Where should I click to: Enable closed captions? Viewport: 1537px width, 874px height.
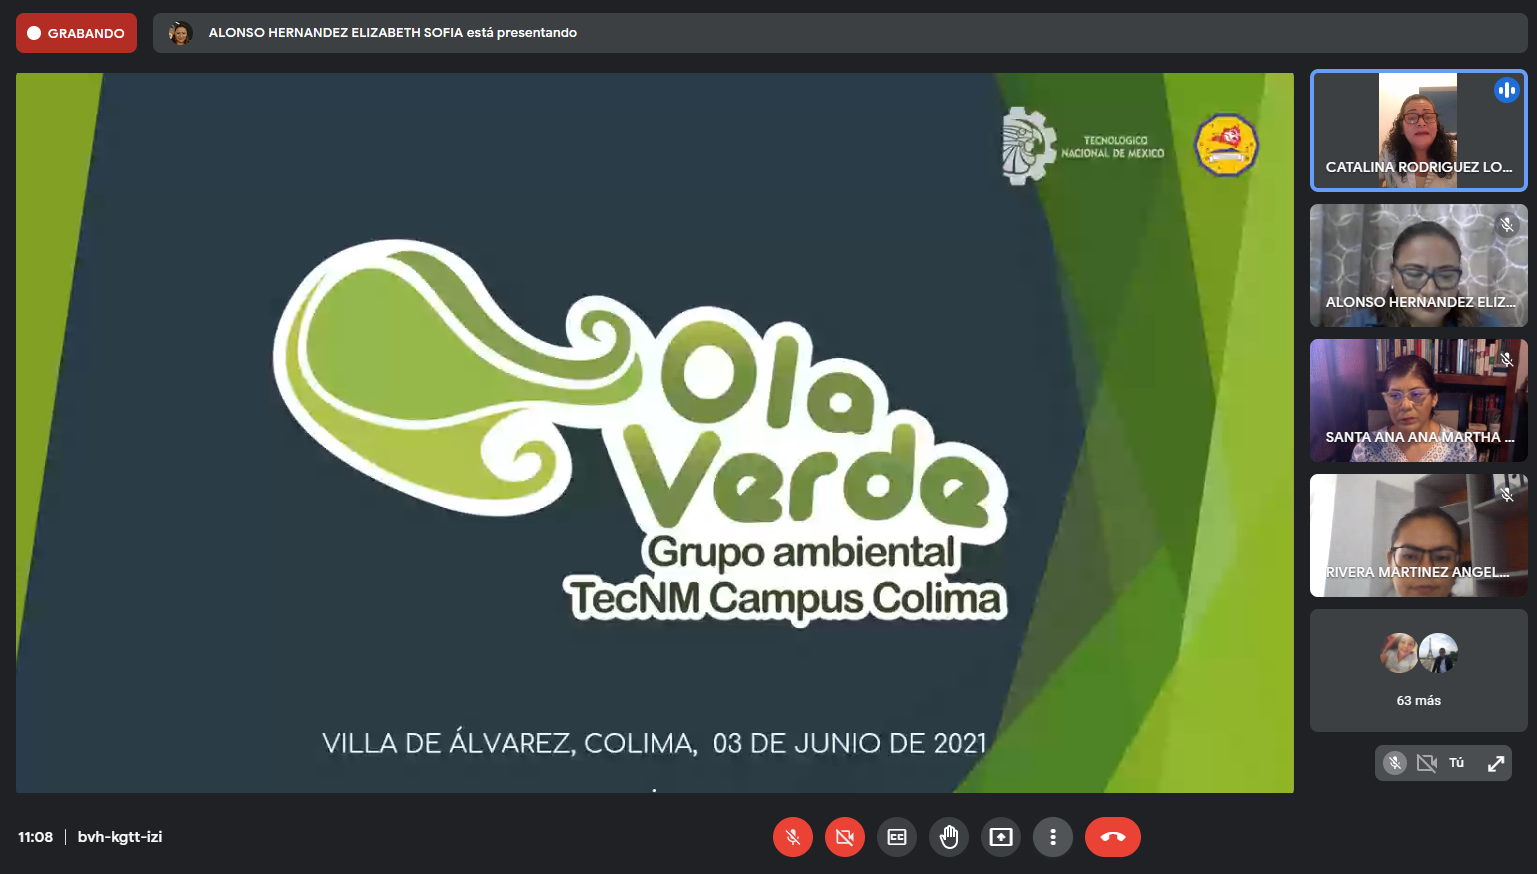pyautogui.click(x=897, y=837)
